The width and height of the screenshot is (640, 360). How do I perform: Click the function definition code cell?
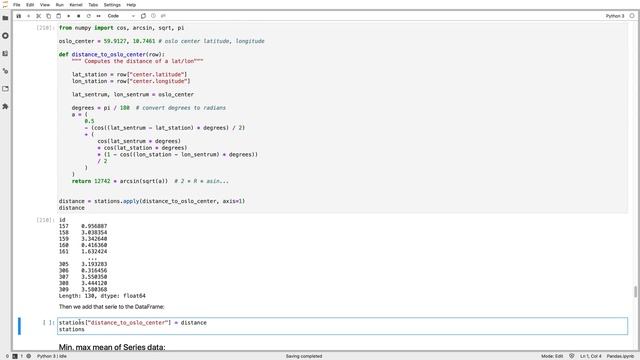(342, 118)
